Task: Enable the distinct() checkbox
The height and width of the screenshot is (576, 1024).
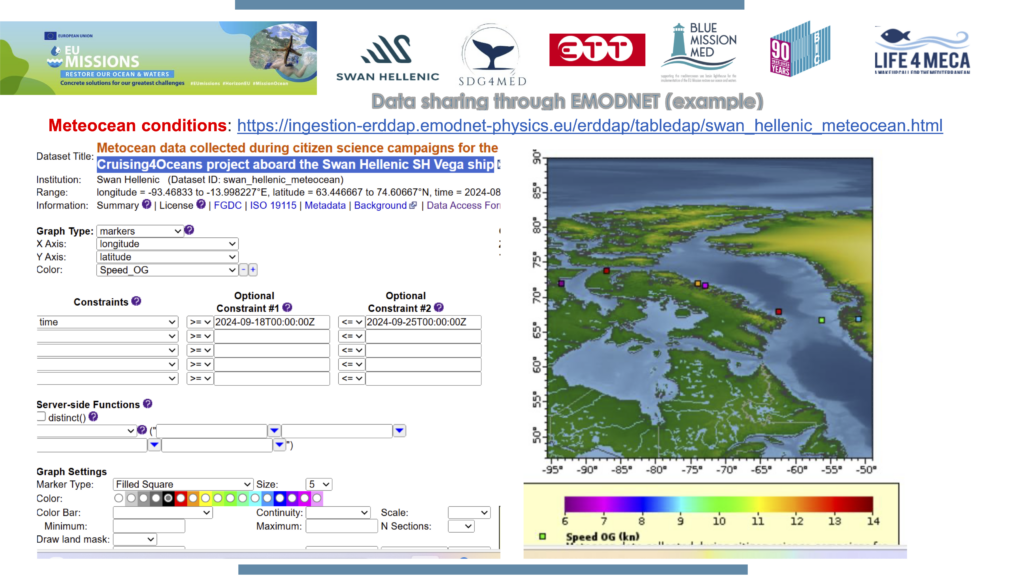Action: [x=42, y=417]
